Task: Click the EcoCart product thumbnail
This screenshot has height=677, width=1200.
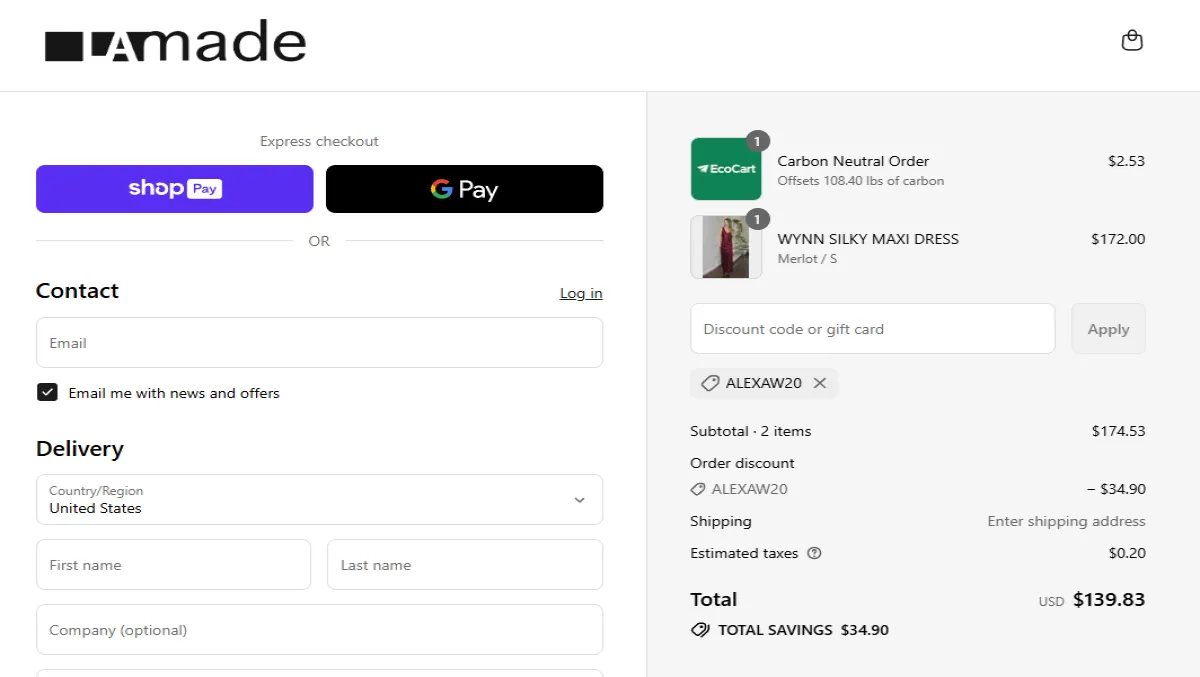Action: click(726, 169)
